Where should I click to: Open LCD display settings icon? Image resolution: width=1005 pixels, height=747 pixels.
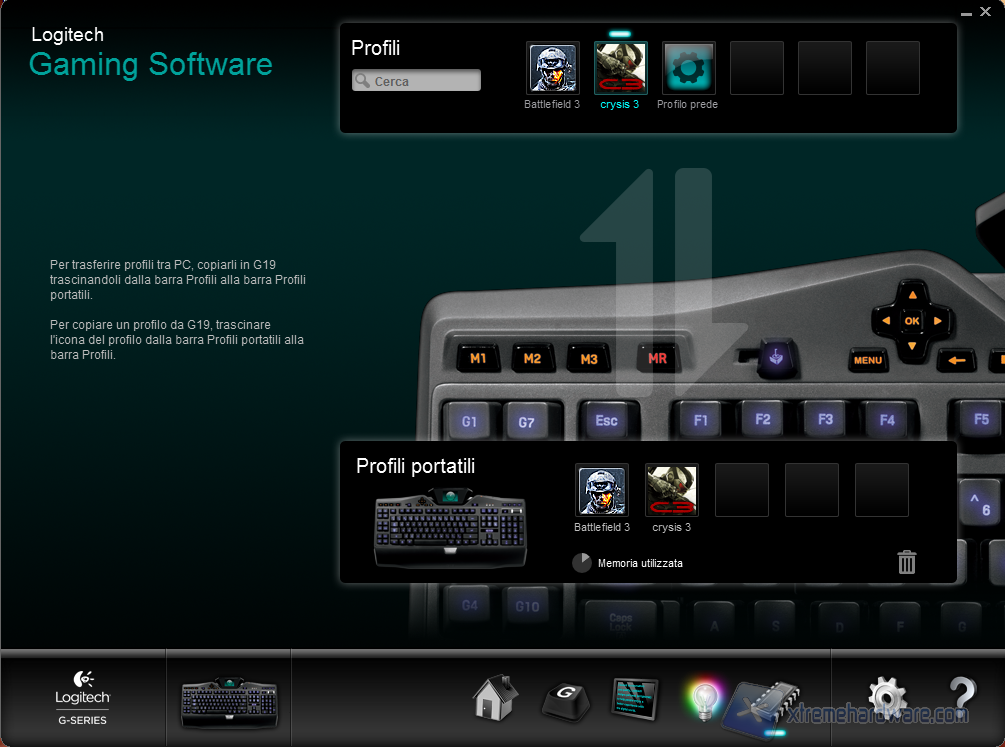coord(635,698)
